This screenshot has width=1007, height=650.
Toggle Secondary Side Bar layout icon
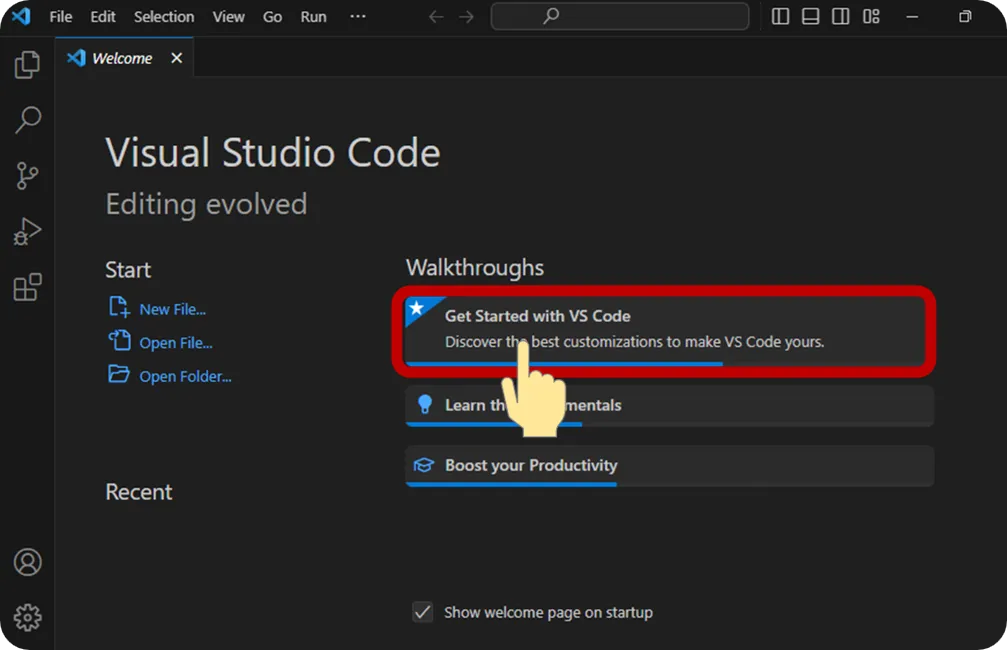coord(841,17)
